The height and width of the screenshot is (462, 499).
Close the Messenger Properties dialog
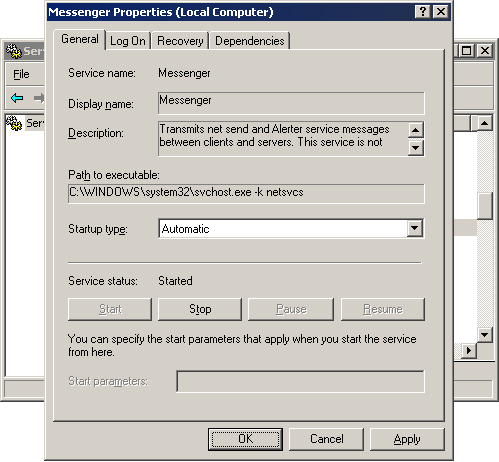pos(441,12)
